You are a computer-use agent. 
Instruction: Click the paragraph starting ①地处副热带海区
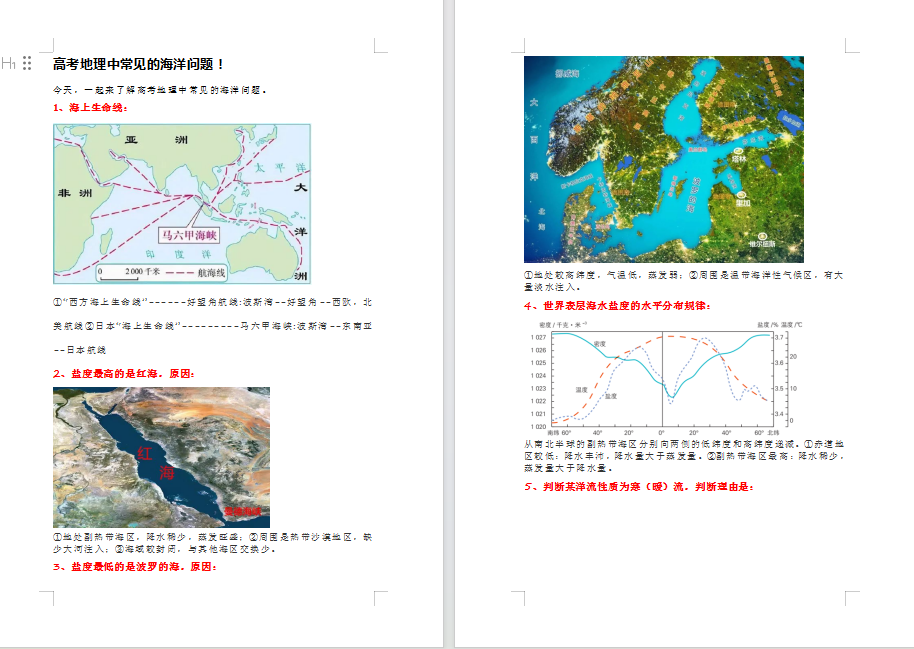213,543
